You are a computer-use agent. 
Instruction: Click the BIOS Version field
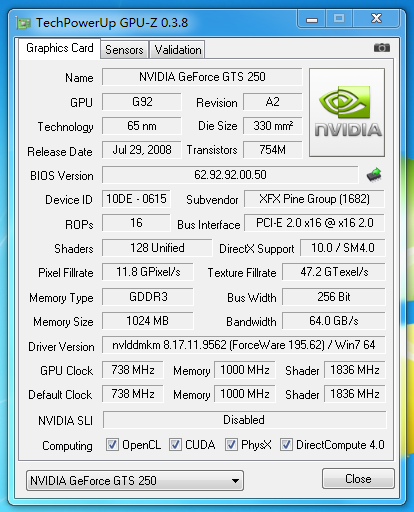230,175
